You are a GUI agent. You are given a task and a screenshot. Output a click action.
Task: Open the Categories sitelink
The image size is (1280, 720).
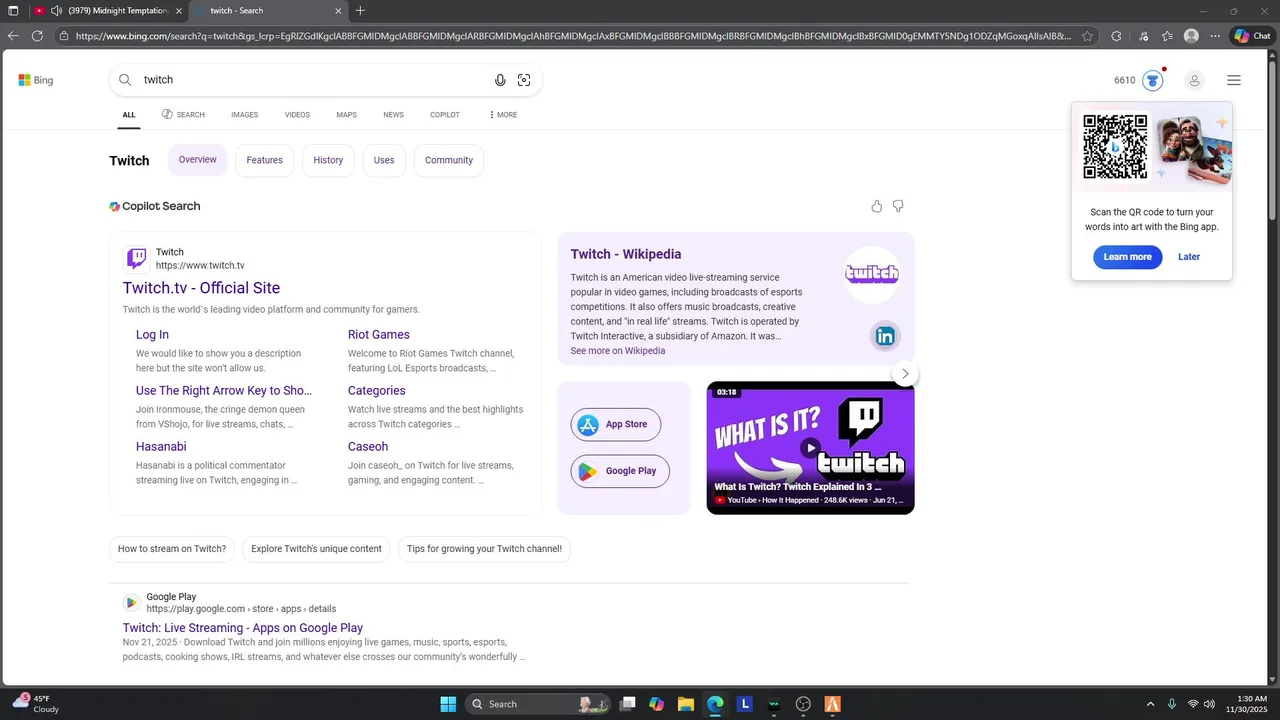pos(377,391)
